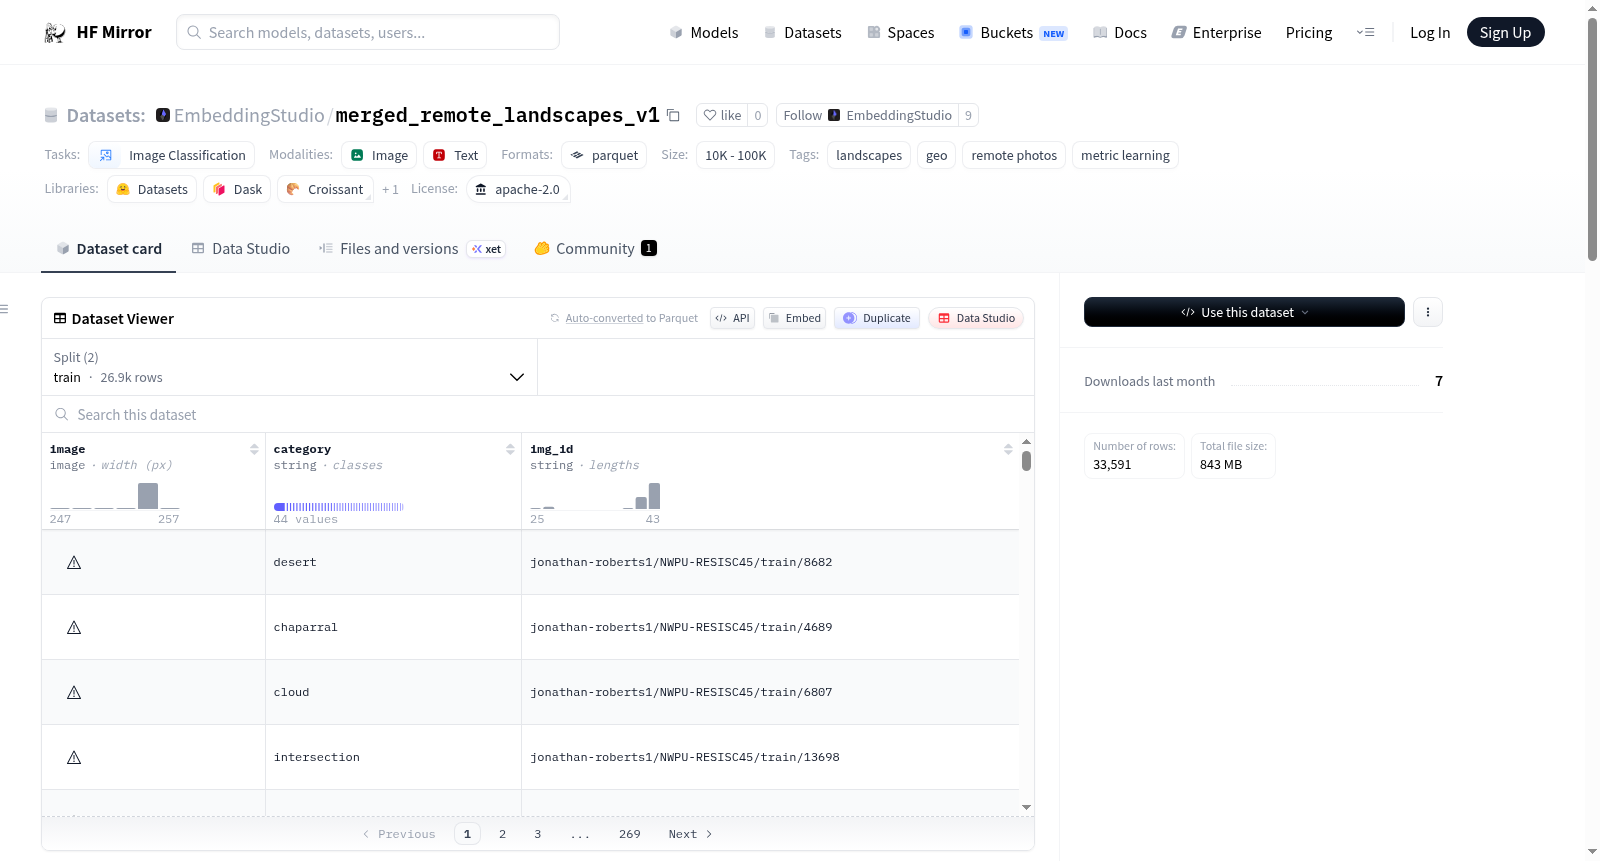Click warning icon in desert row
Viewport: 1600px width, 861px height.
[x=74, y=563]
